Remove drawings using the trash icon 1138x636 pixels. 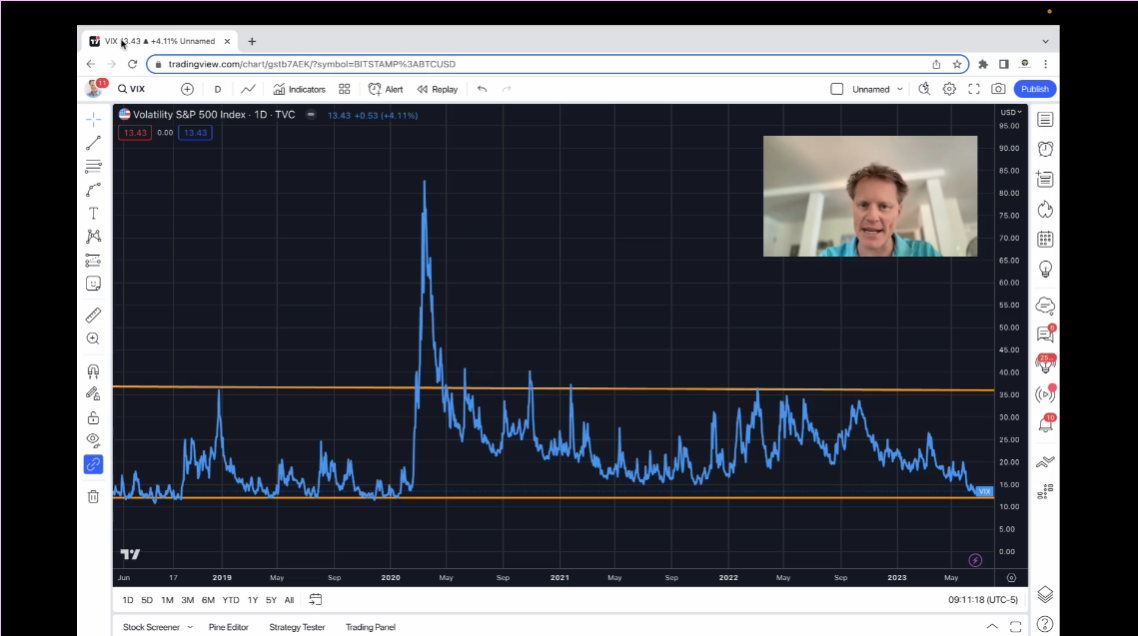93,496
